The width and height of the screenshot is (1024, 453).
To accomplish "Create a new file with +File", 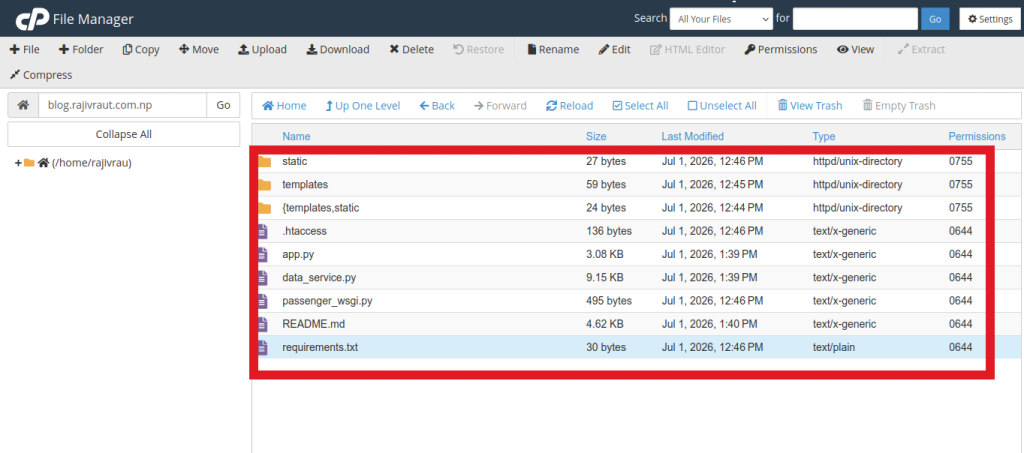I will pyautogui.click(x=25, y=50).
